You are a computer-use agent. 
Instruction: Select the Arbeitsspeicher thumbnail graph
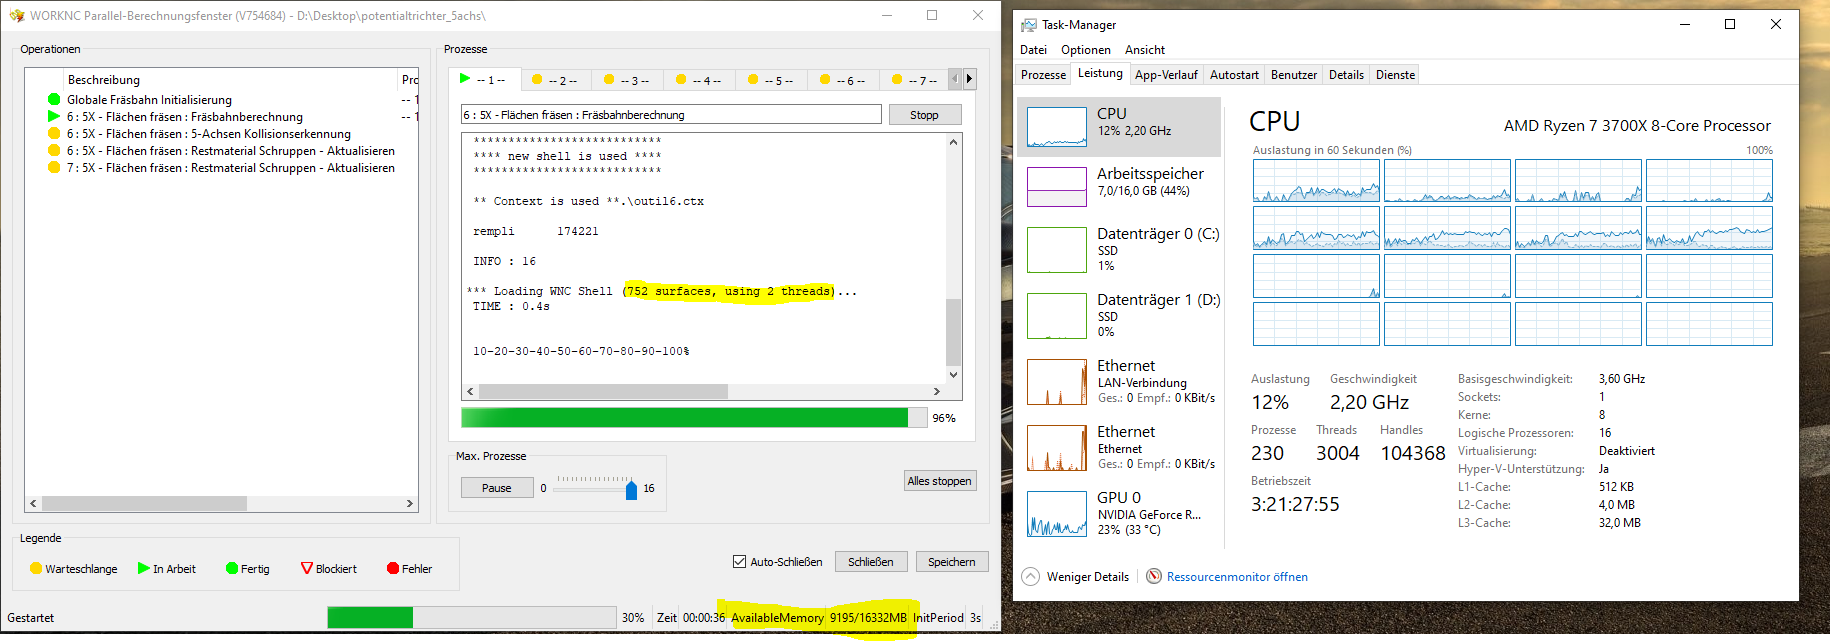(x=1057, y=187)
